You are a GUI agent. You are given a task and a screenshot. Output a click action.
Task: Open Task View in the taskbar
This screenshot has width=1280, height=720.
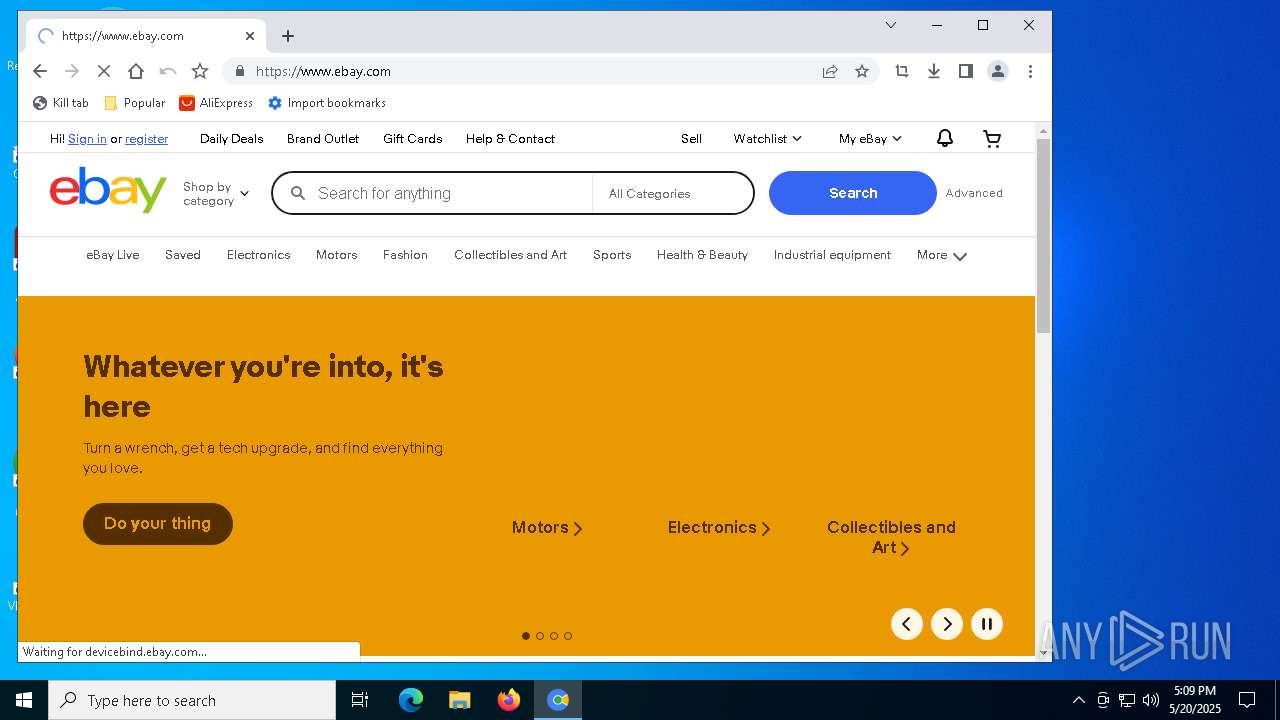360,700
